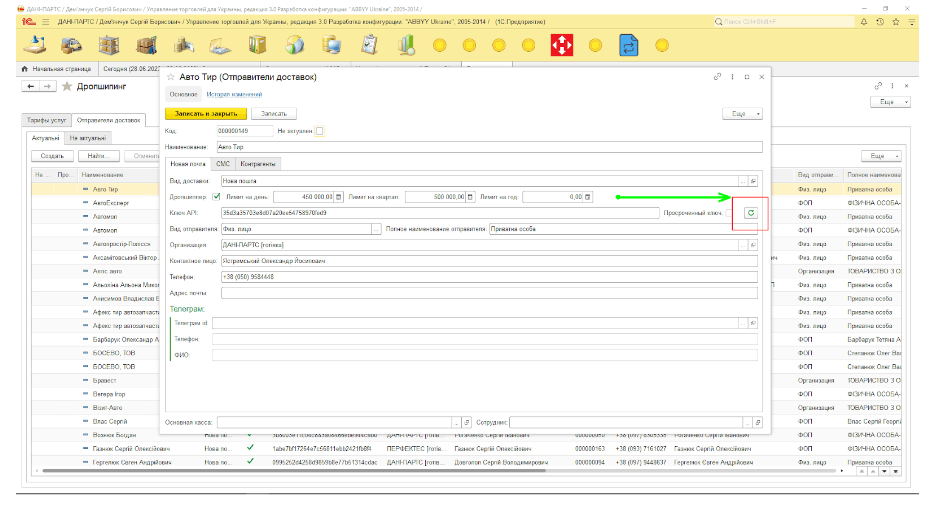The width and height of the screenshot is (932, 506).
Task: Expand the Еще dropdown in the form
Action: click(x=742, y=114)
